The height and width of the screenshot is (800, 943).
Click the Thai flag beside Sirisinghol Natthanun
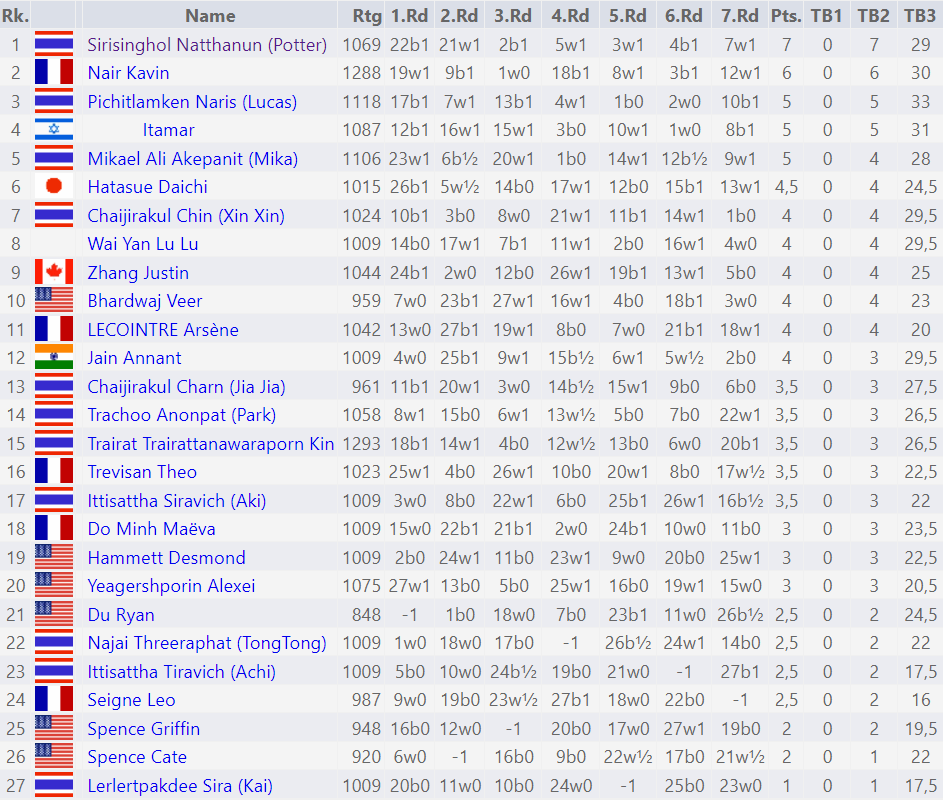[x=54, y=45]
